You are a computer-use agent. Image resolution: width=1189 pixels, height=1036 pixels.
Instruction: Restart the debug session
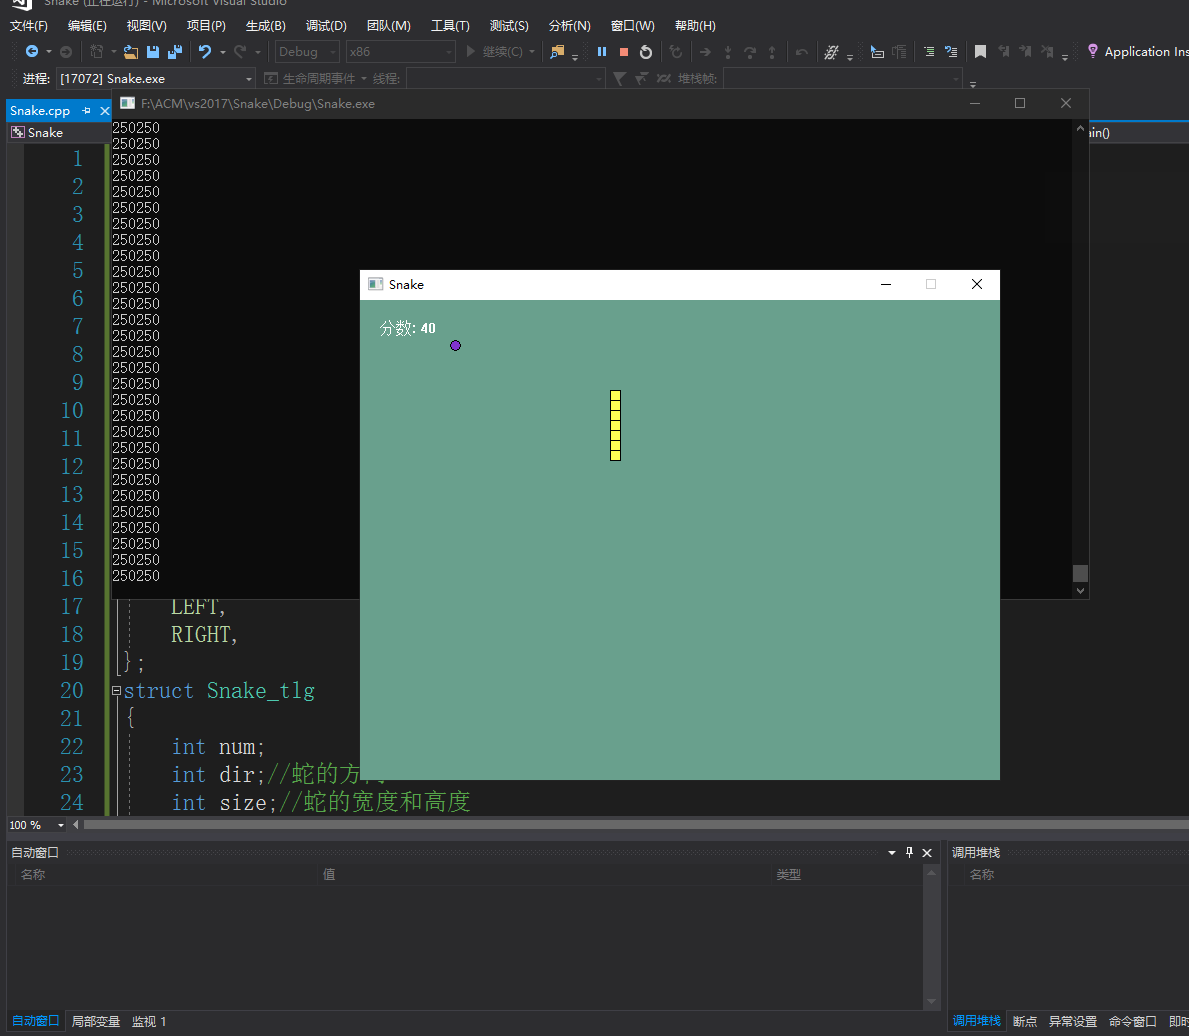click(646, 52)
